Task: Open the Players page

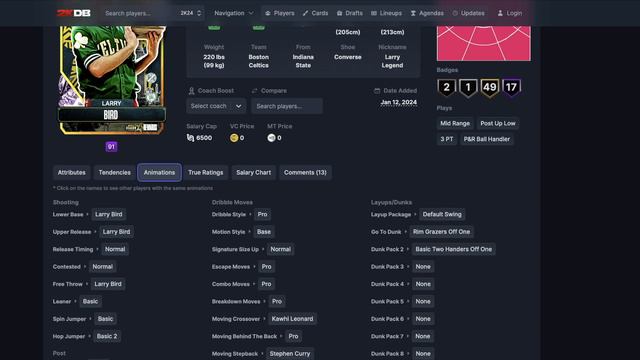Action: 280,13
